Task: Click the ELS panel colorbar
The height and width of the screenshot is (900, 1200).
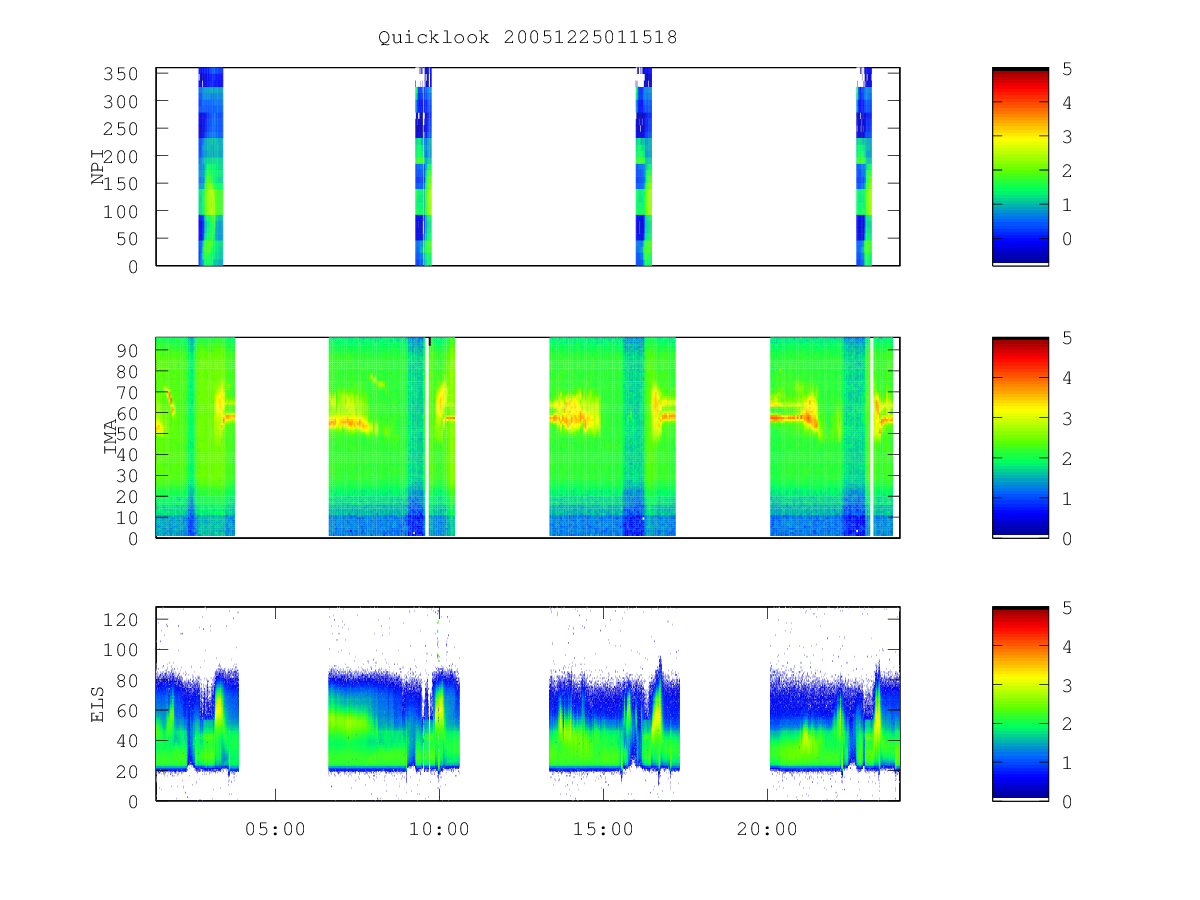Action: 1020,704
